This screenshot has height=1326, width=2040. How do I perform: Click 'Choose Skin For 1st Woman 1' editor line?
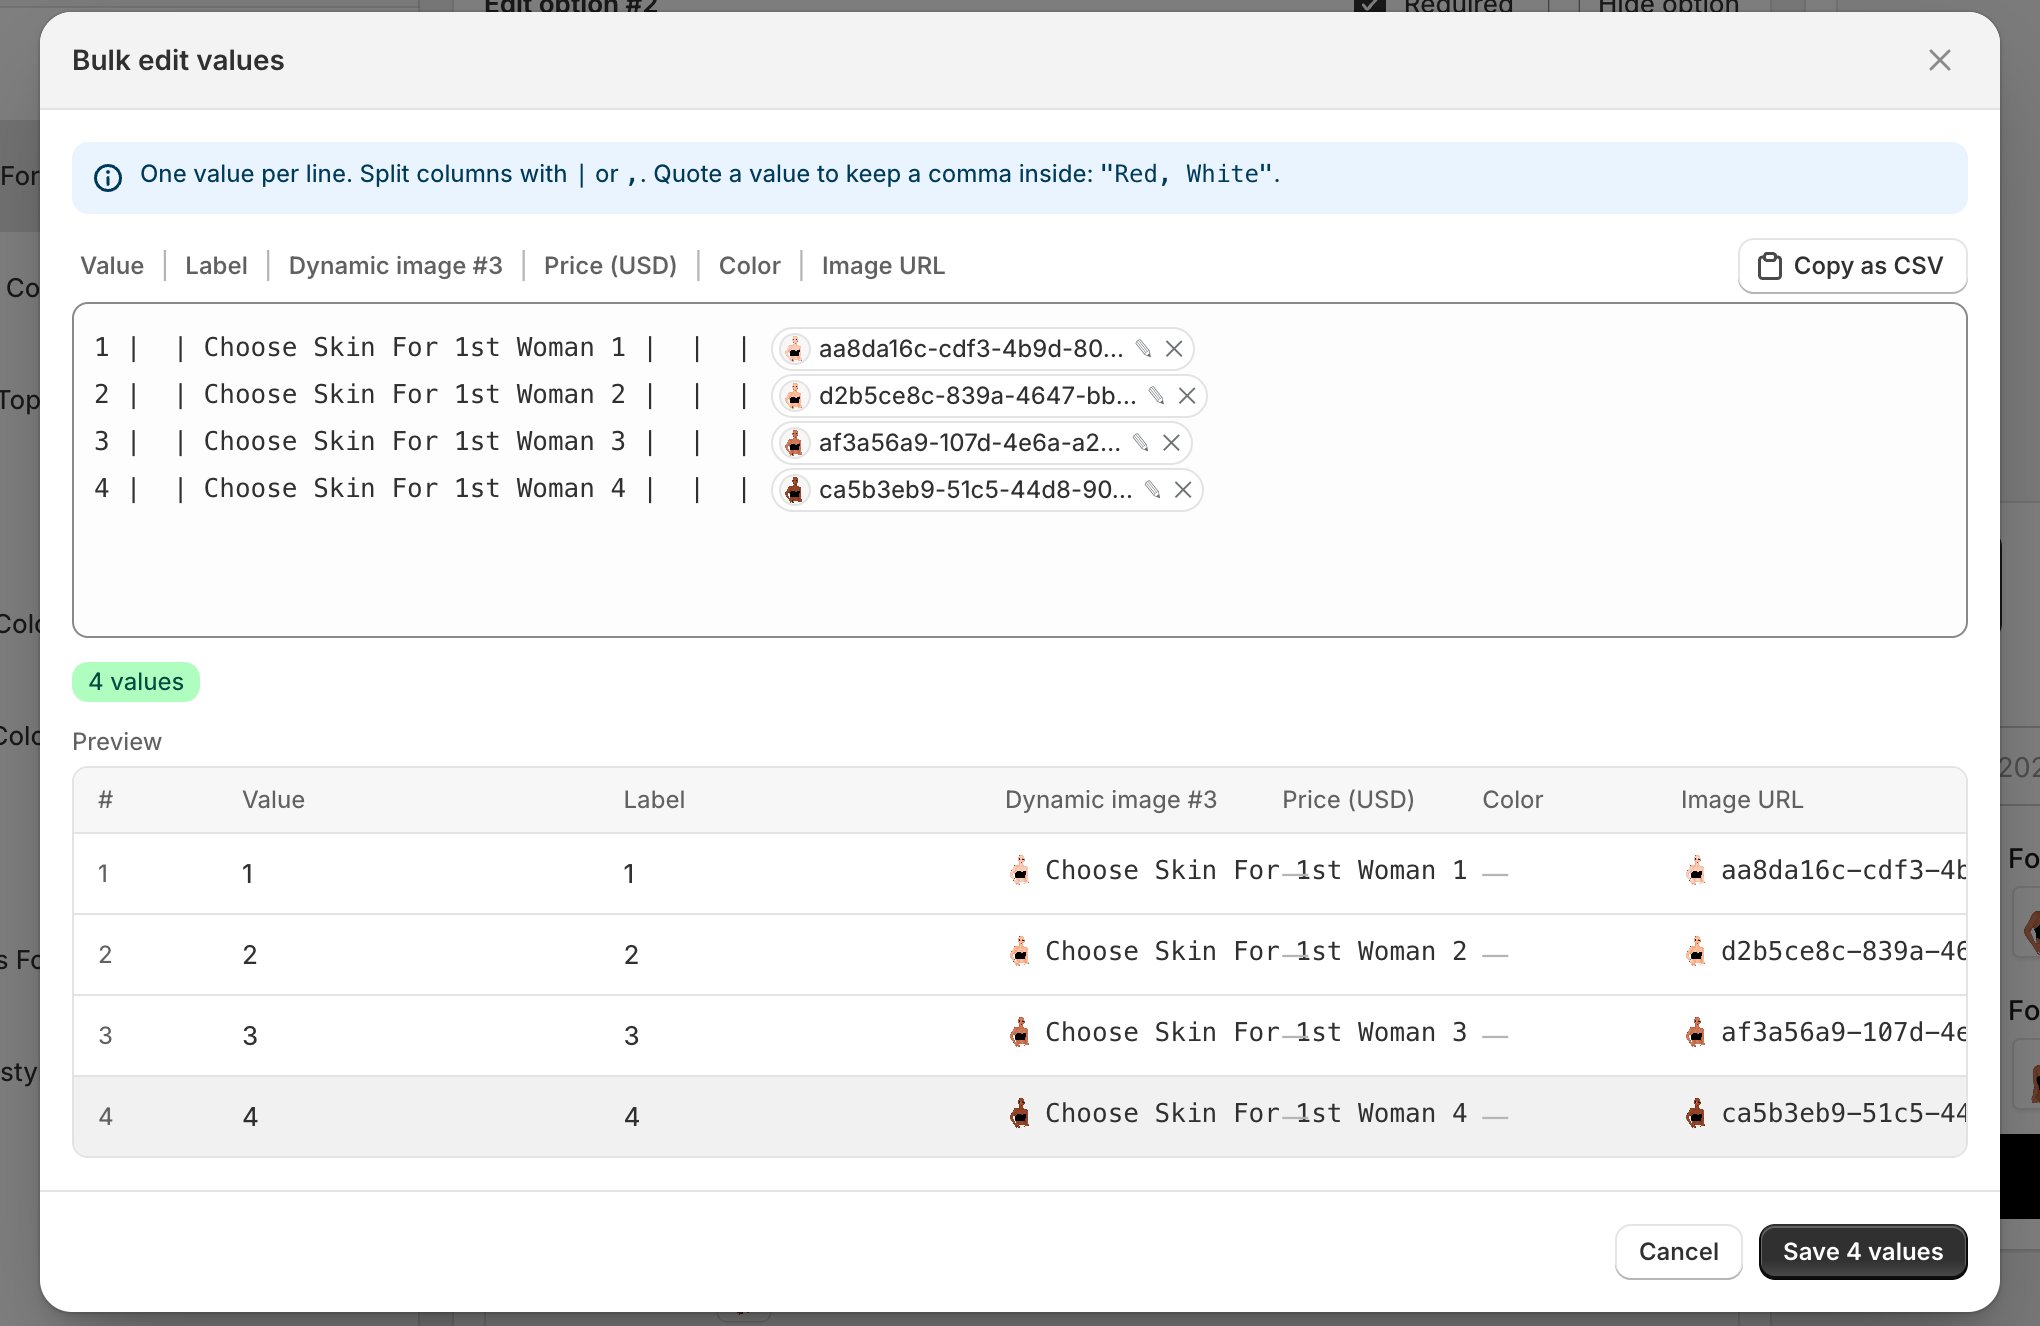415,348
